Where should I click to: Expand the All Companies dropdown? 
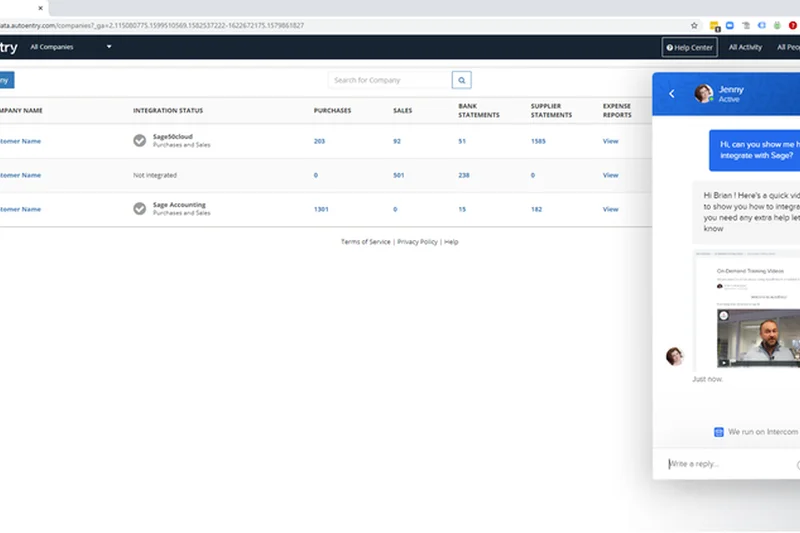click(x=109, y=47)
